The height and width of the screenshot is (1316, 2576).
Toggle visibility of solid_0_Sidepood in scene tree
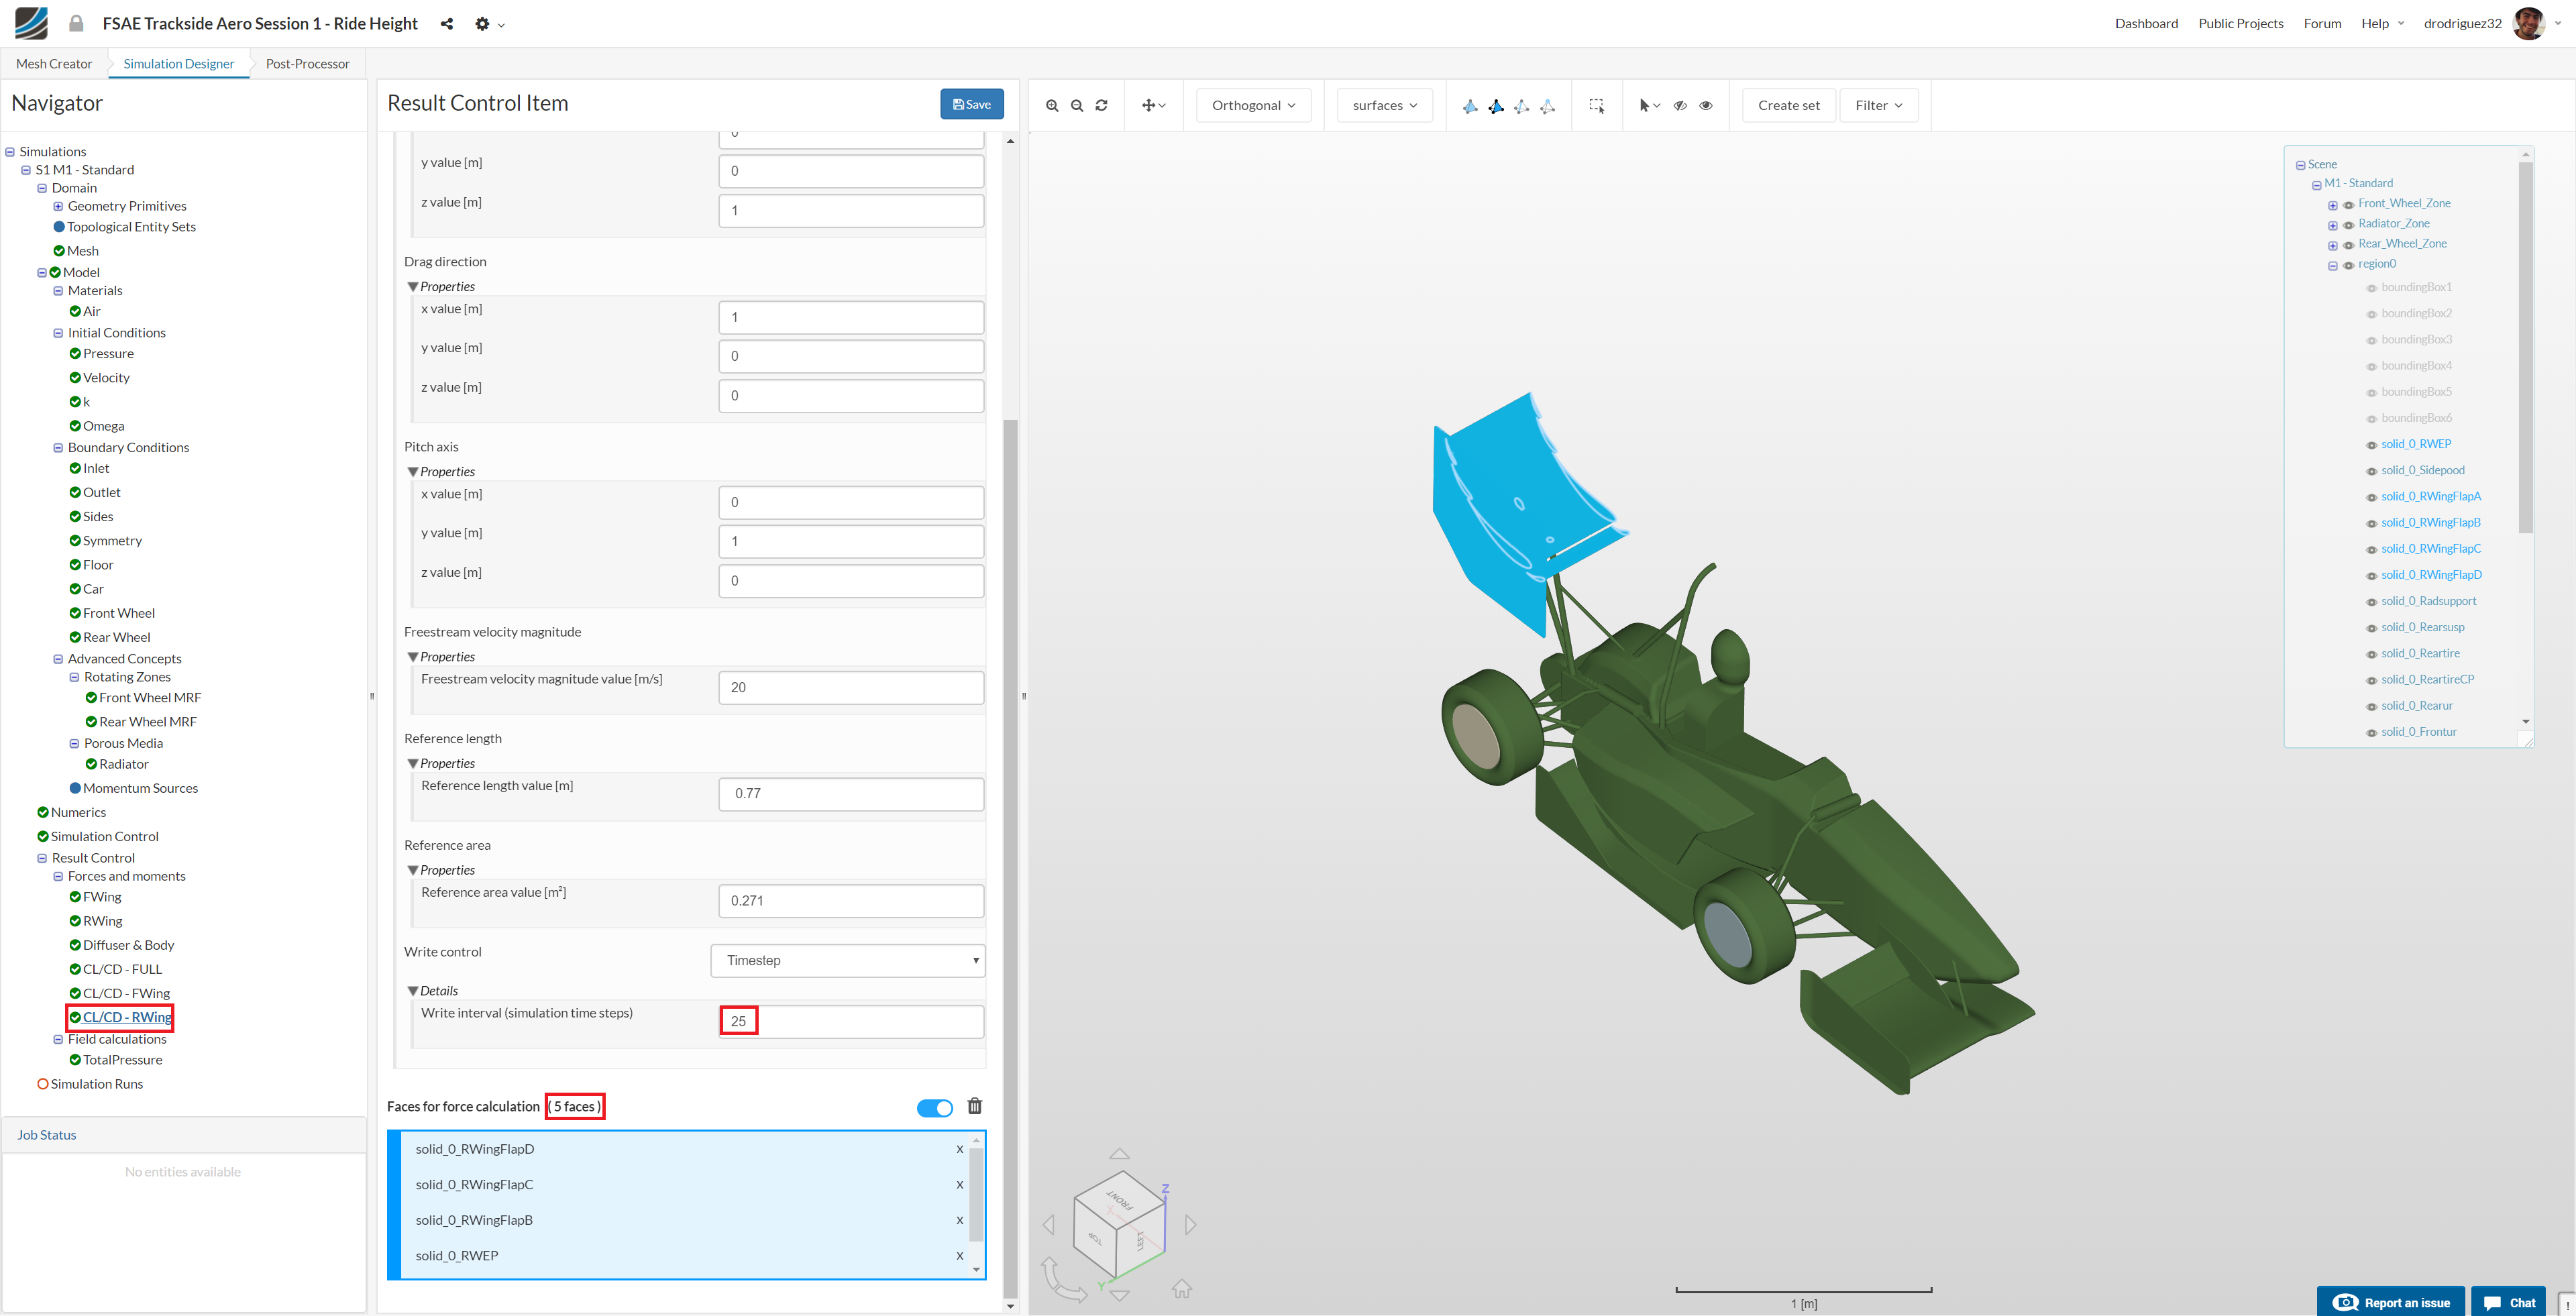[2371, 471]
